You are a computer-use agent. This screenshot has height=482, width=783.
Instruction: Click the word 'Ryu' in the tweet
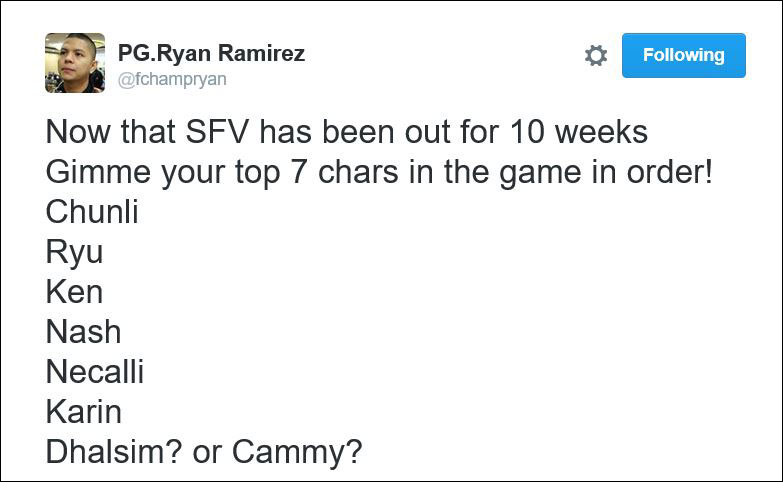click(x=74, y=252)
